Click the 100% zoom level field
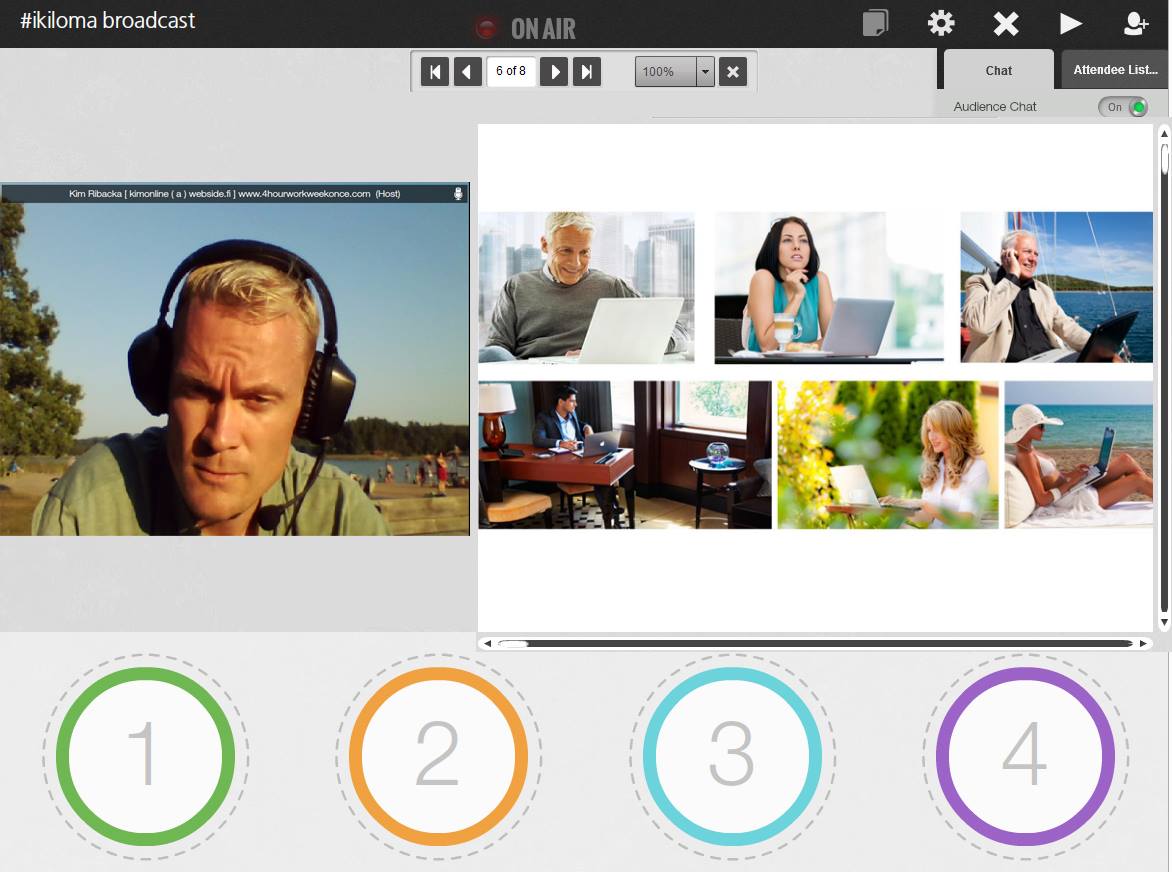This screenshot has height=872, width=1172. tap(665, 72)
